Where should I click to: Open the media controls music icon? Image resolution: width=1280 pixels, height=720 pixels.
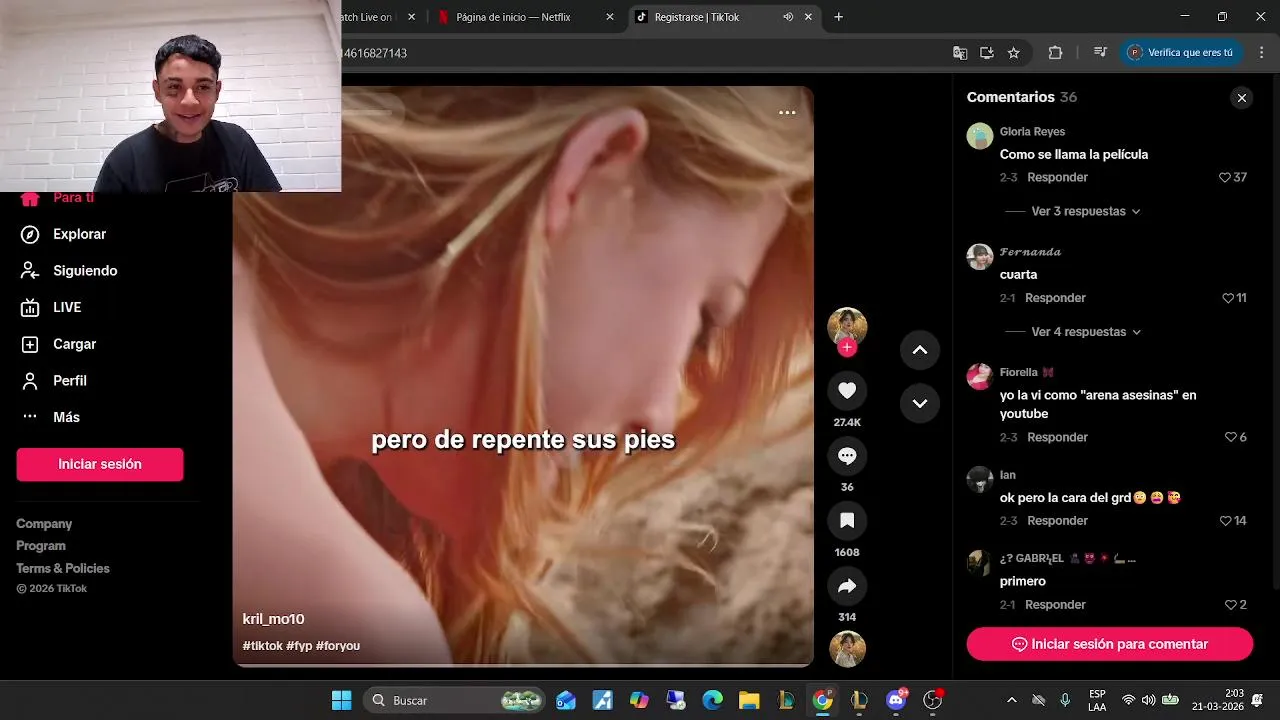tap(1100, 53)
